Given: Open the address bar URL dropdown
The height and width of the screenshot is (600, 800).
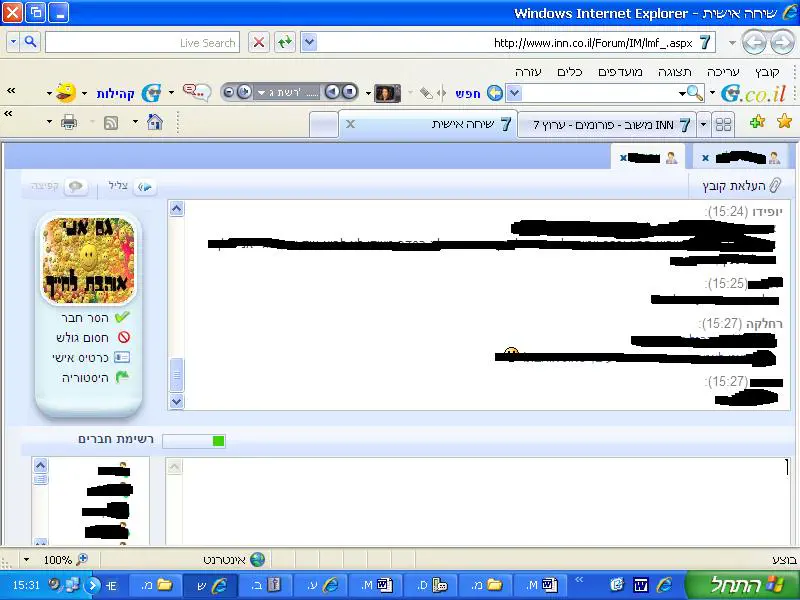Looking at the screenshot, I should (309, 42).
